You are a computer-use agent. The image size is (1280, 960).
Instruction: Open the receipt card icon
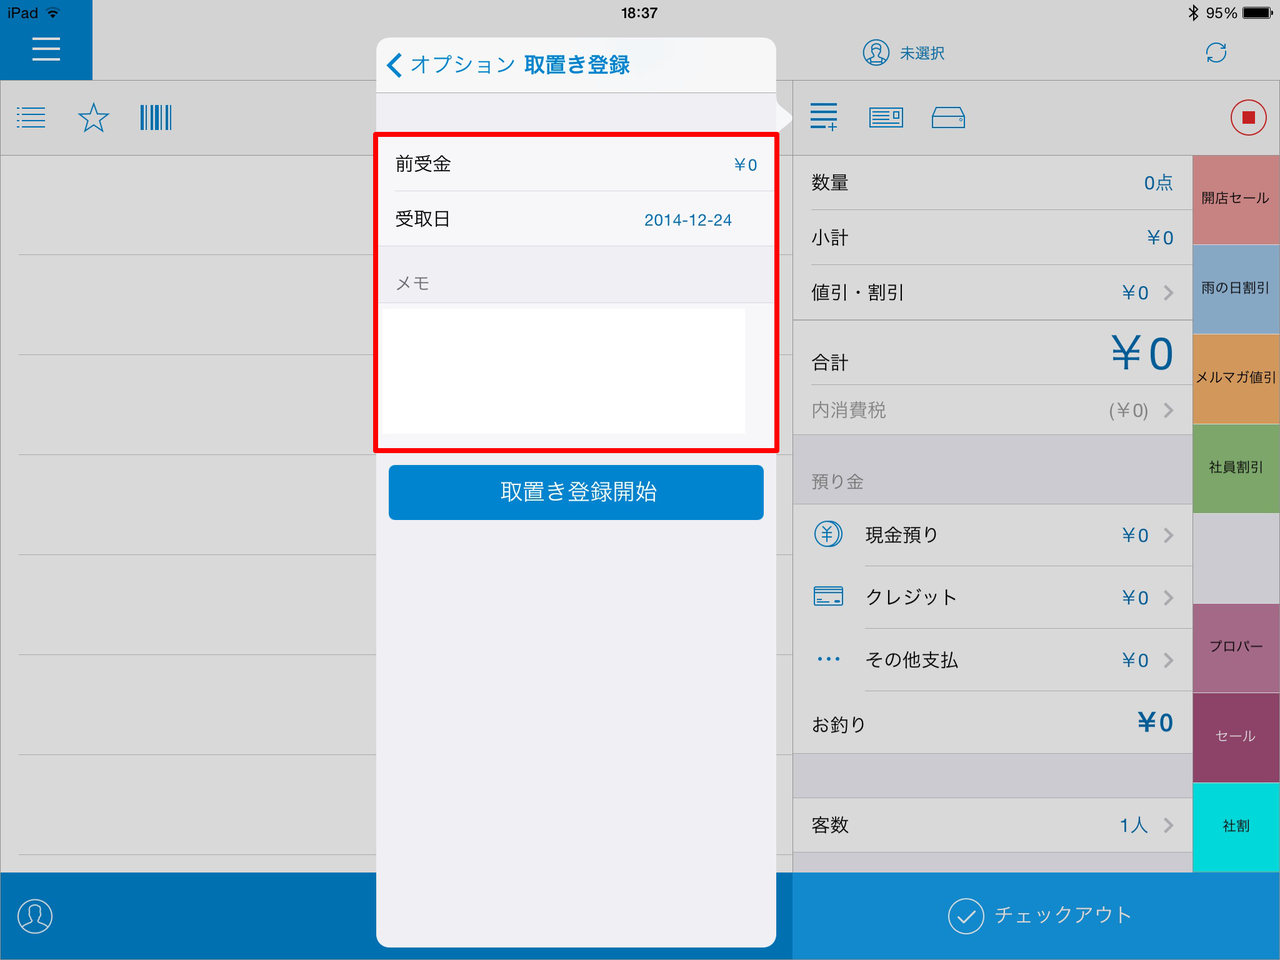click(x=886, y=118)
